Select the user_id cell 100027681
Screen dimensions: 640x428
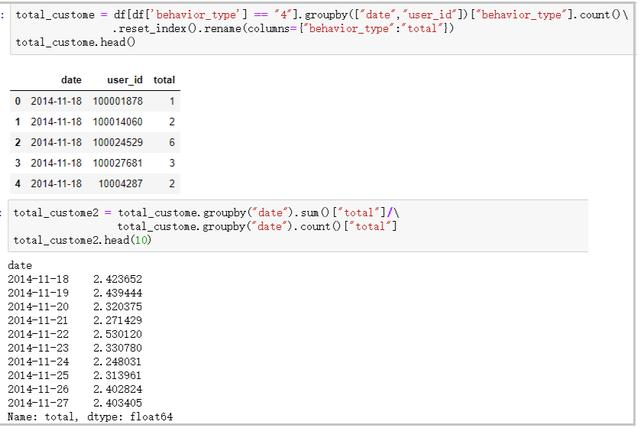[x=118, y=163]
